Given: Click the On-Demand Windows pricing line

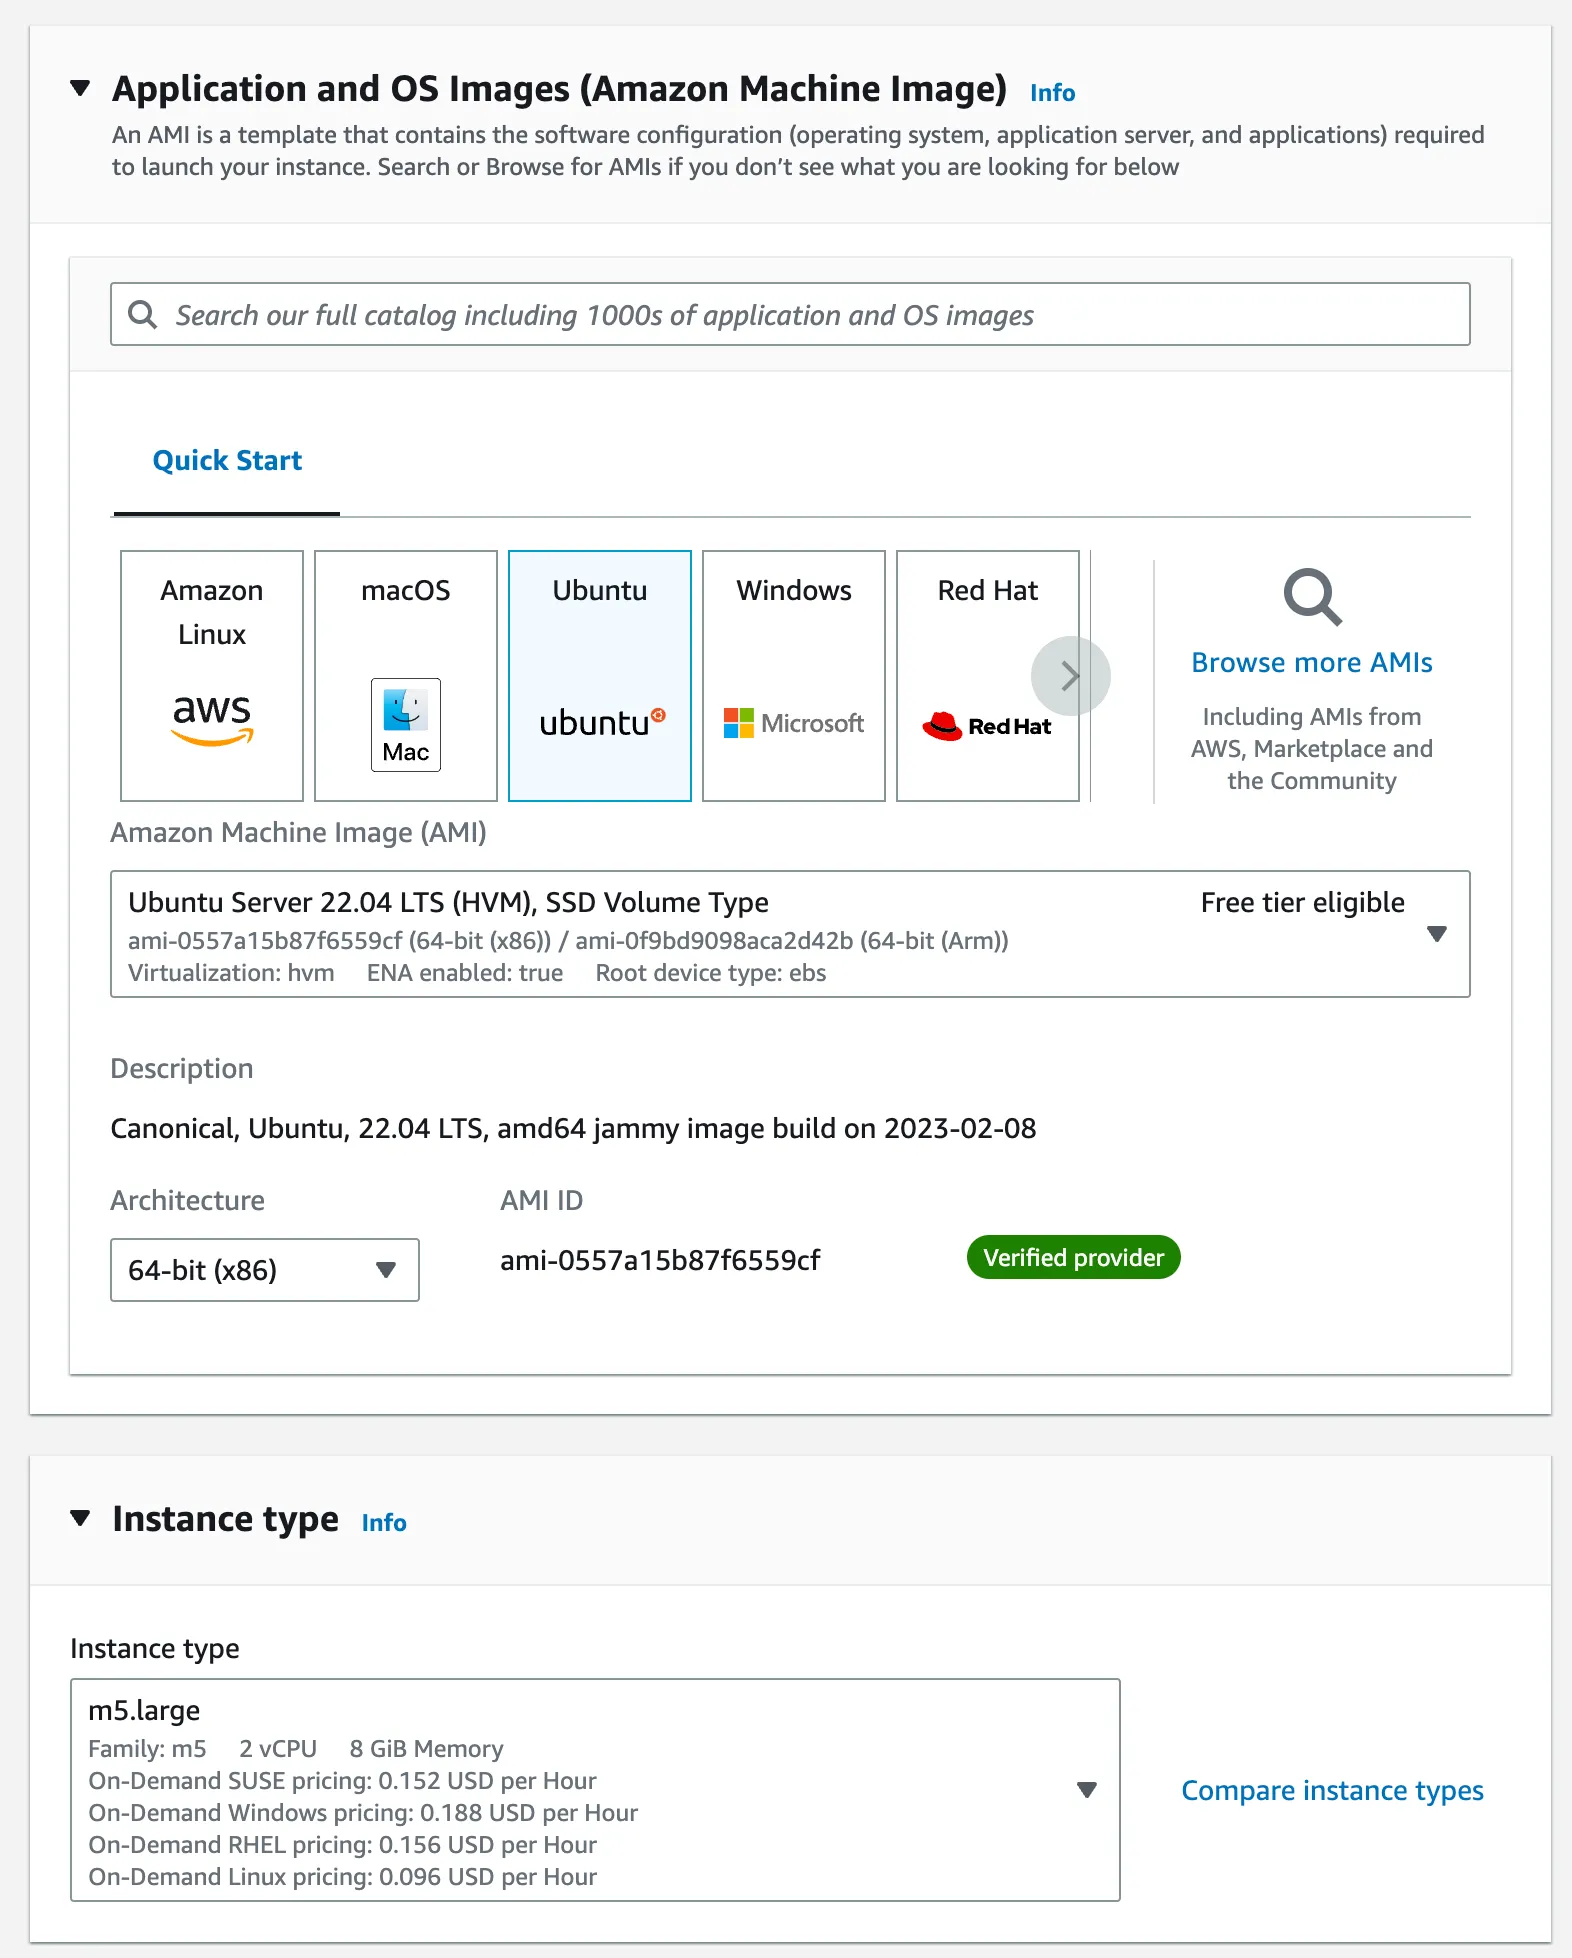Looking at the screenshot, I should pos(363,1812).
